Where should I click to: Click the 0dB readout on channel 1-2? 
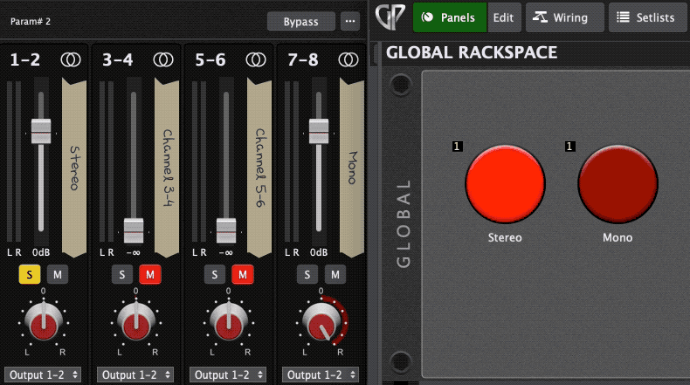coord(41,253)
